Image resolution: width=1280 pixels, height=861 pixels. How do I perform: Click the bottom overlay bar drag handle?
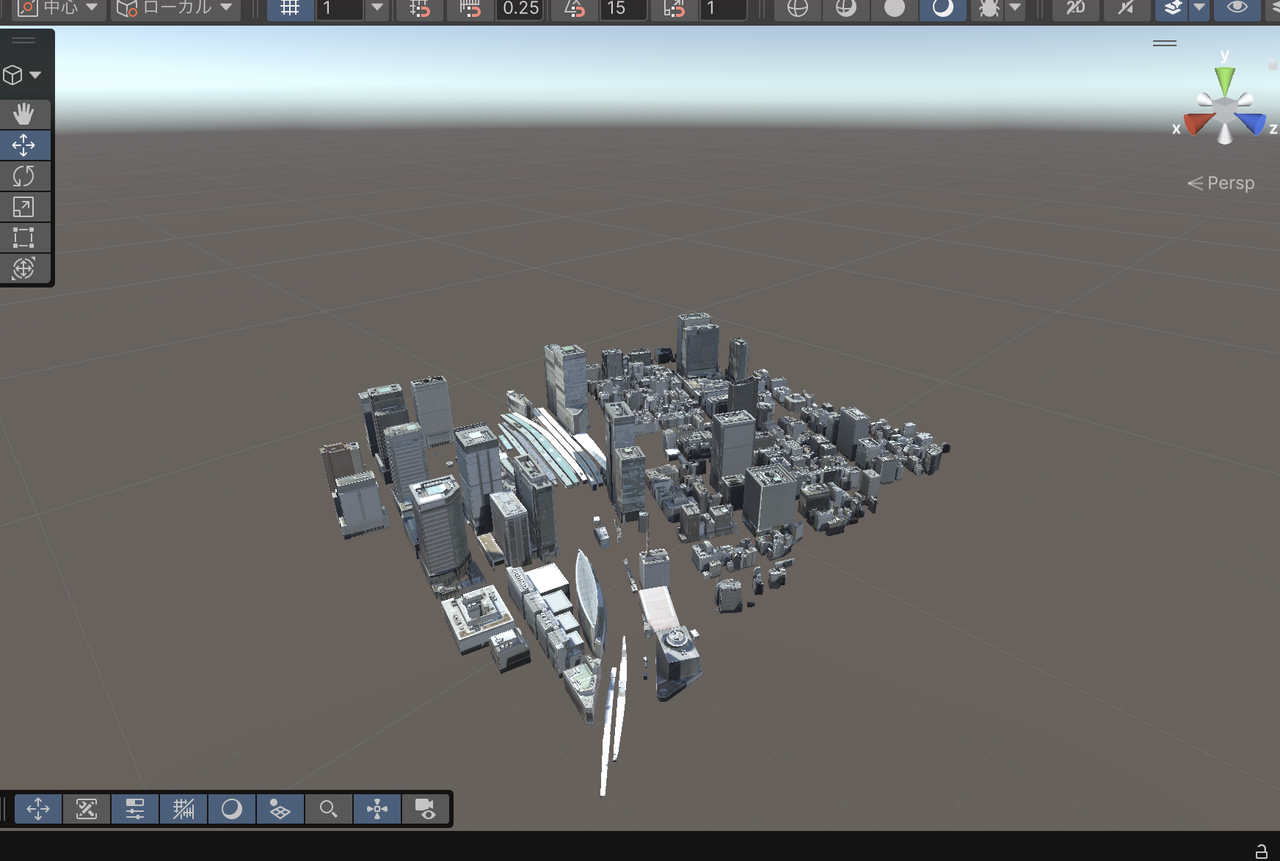pyautogui.click(x=5, y=809)
